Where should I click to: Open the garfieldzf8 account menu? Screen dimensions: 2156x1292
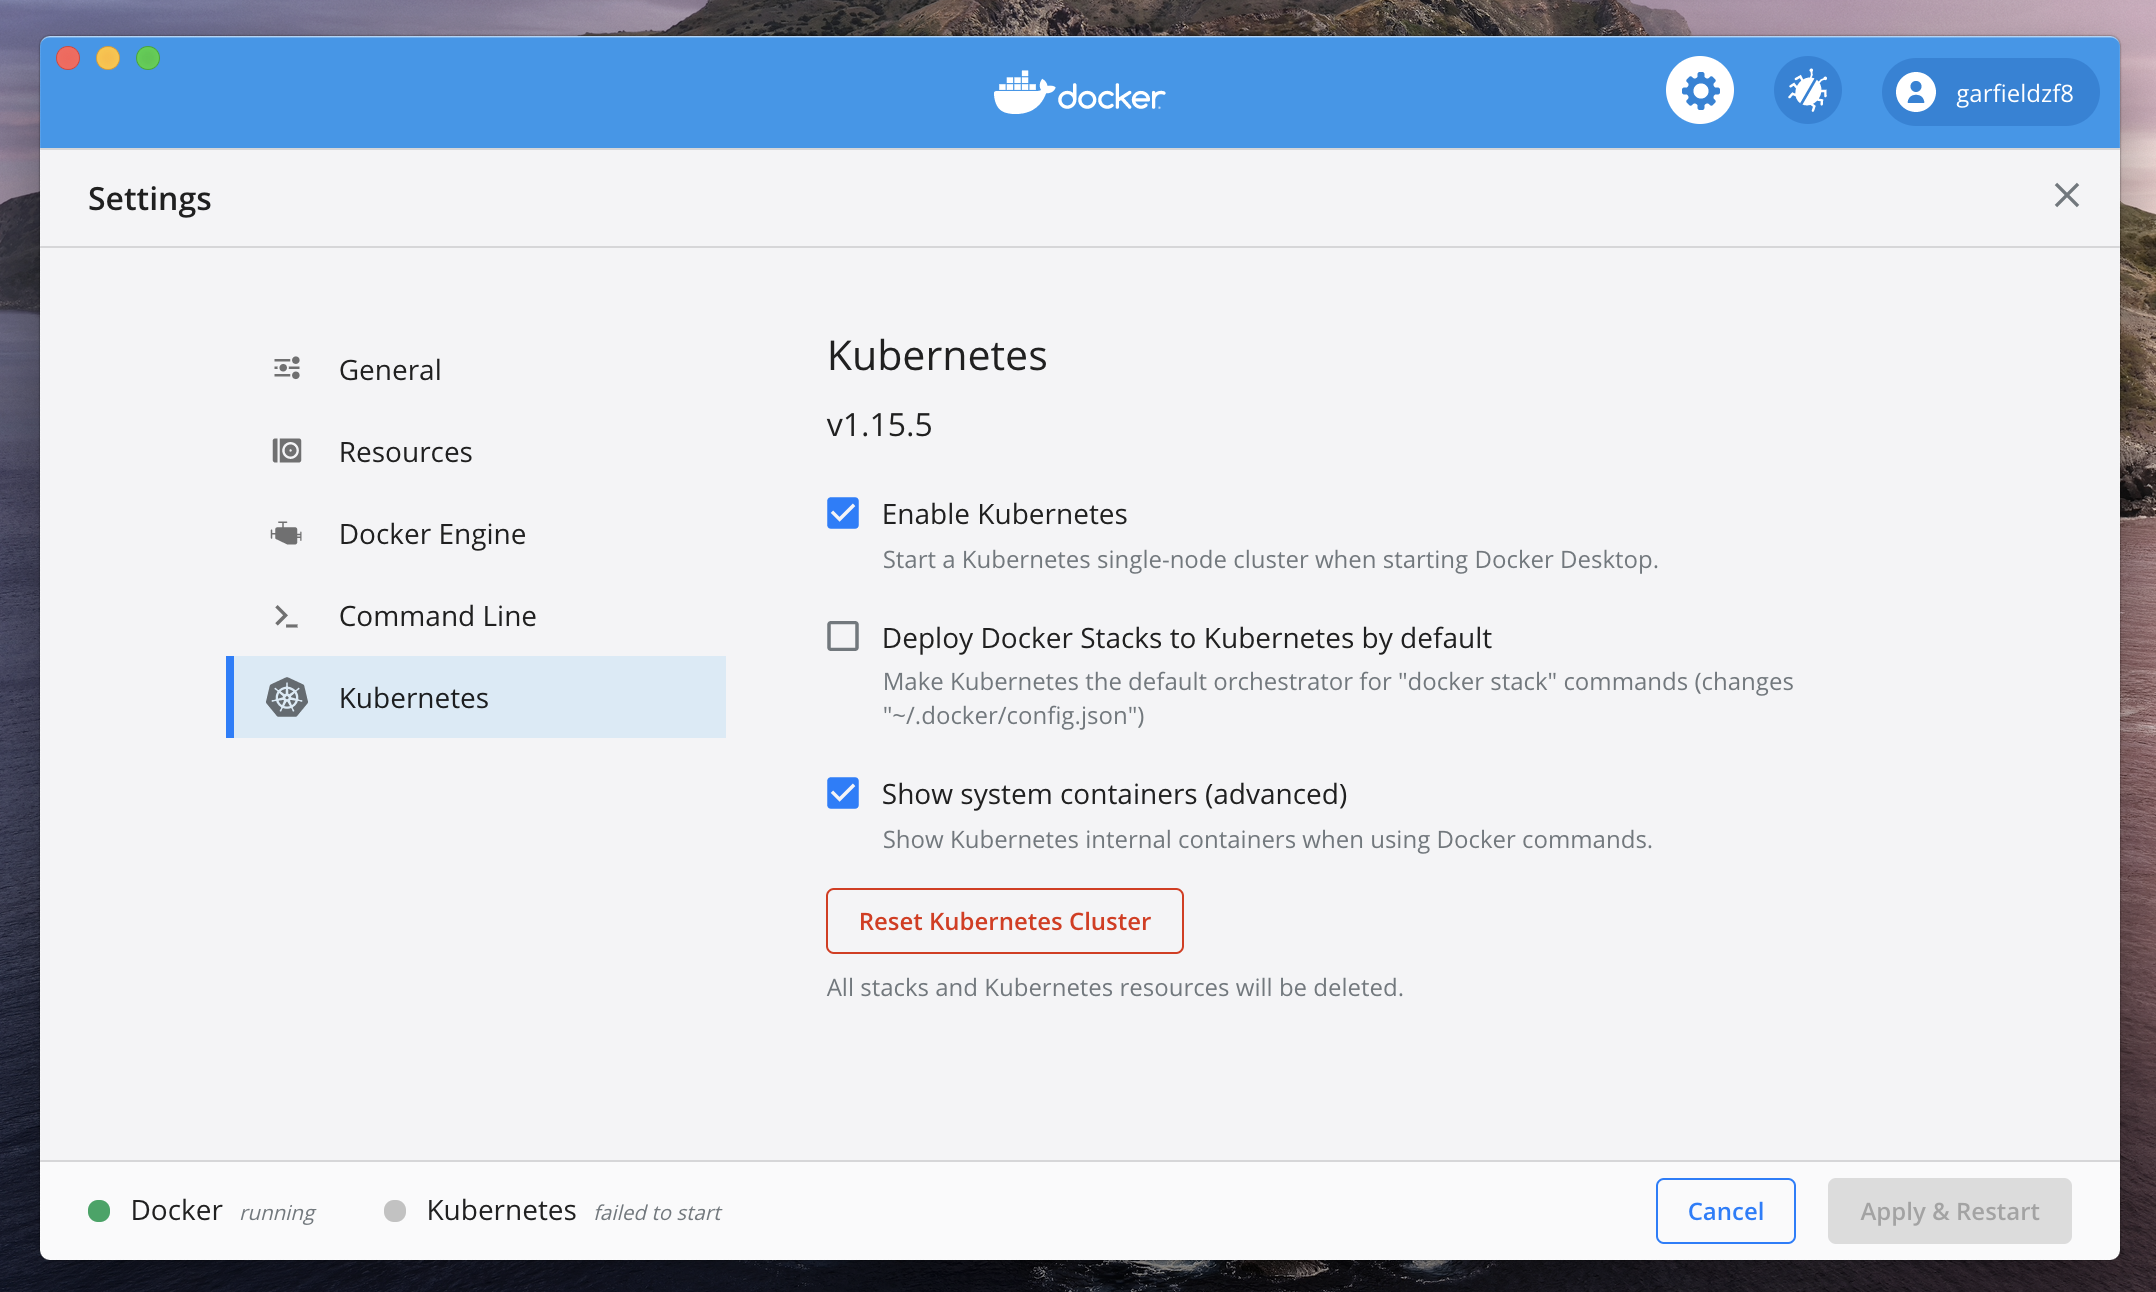click(x=1989, y=92)
